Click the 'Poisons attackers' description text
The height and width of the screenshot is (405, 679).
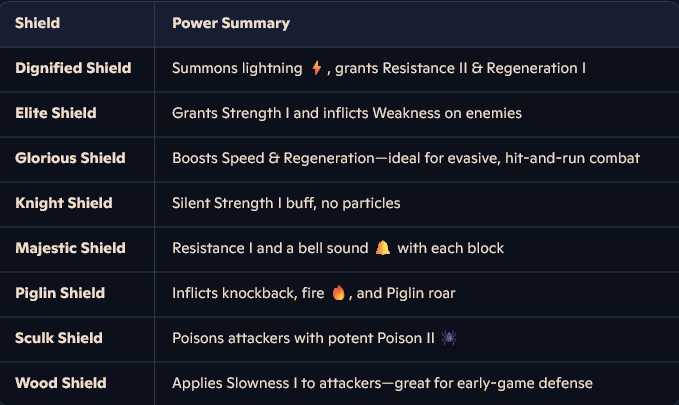(303, 338)
